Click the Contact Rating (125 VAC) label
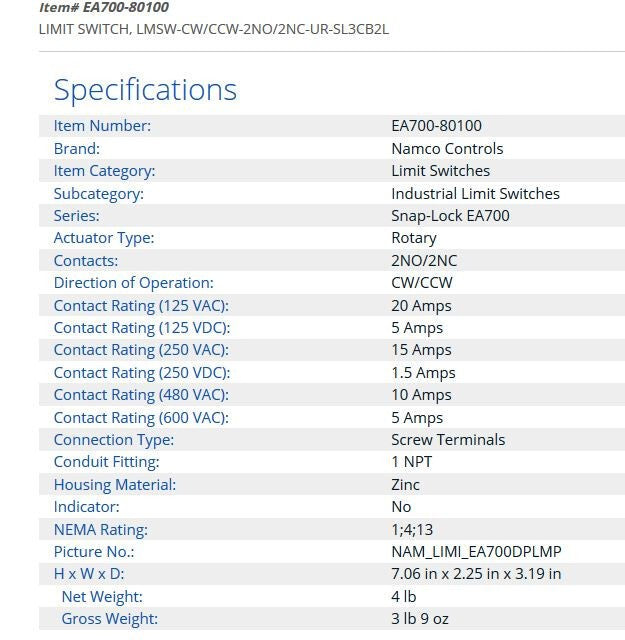Screen dimensions: 625x640 pos(140,306)
